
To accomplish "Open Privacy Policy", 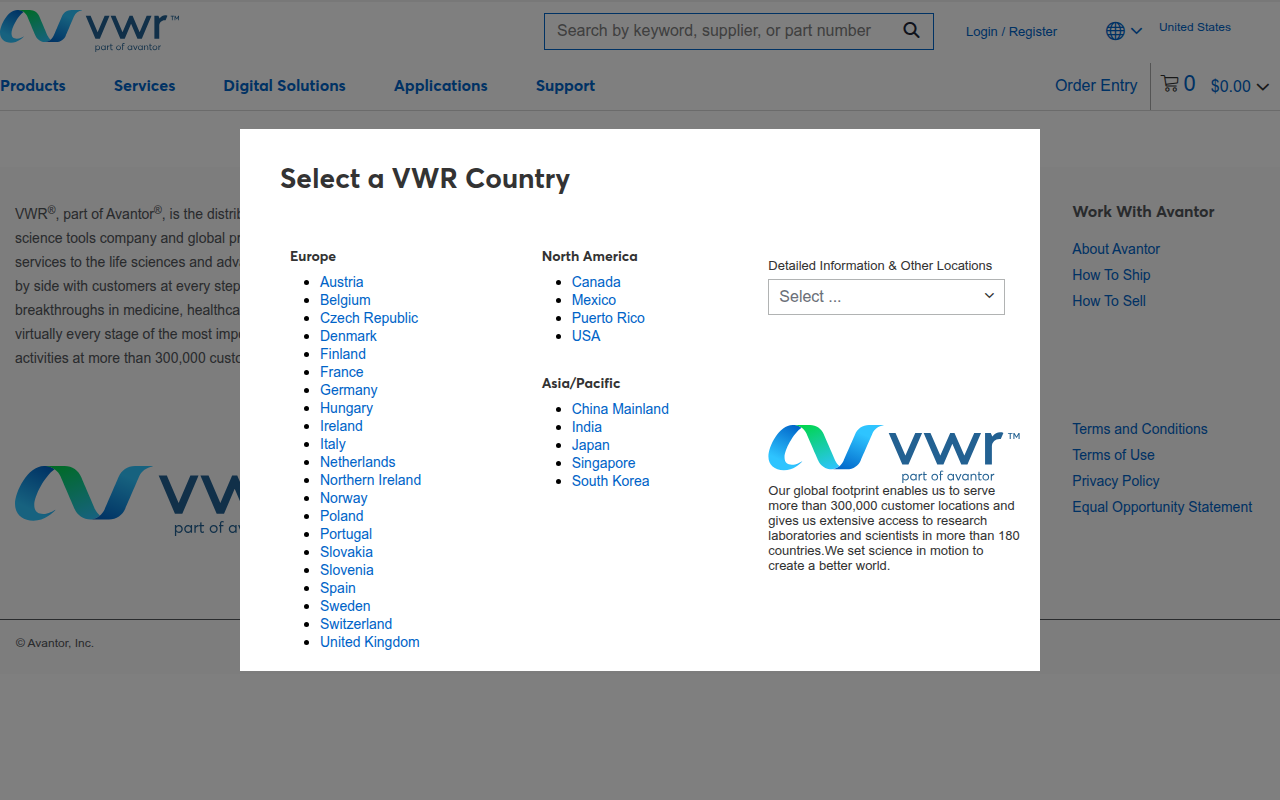I will 1116,481.
